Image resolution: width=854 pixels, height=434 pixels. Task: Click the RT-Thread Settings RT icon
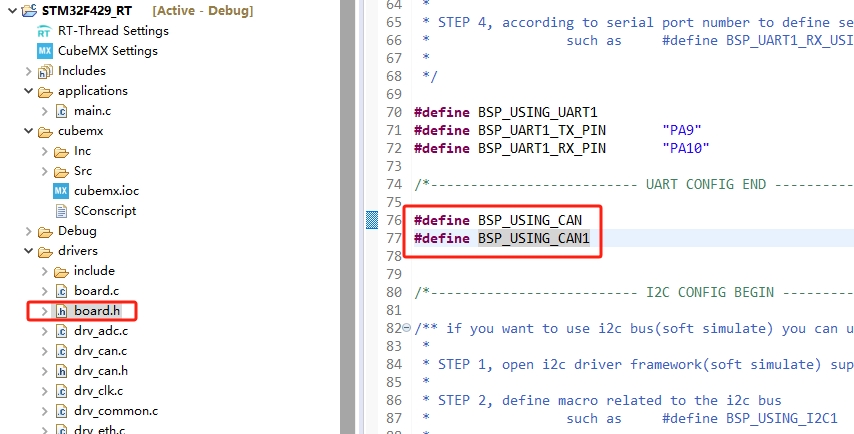coord(45,32)
